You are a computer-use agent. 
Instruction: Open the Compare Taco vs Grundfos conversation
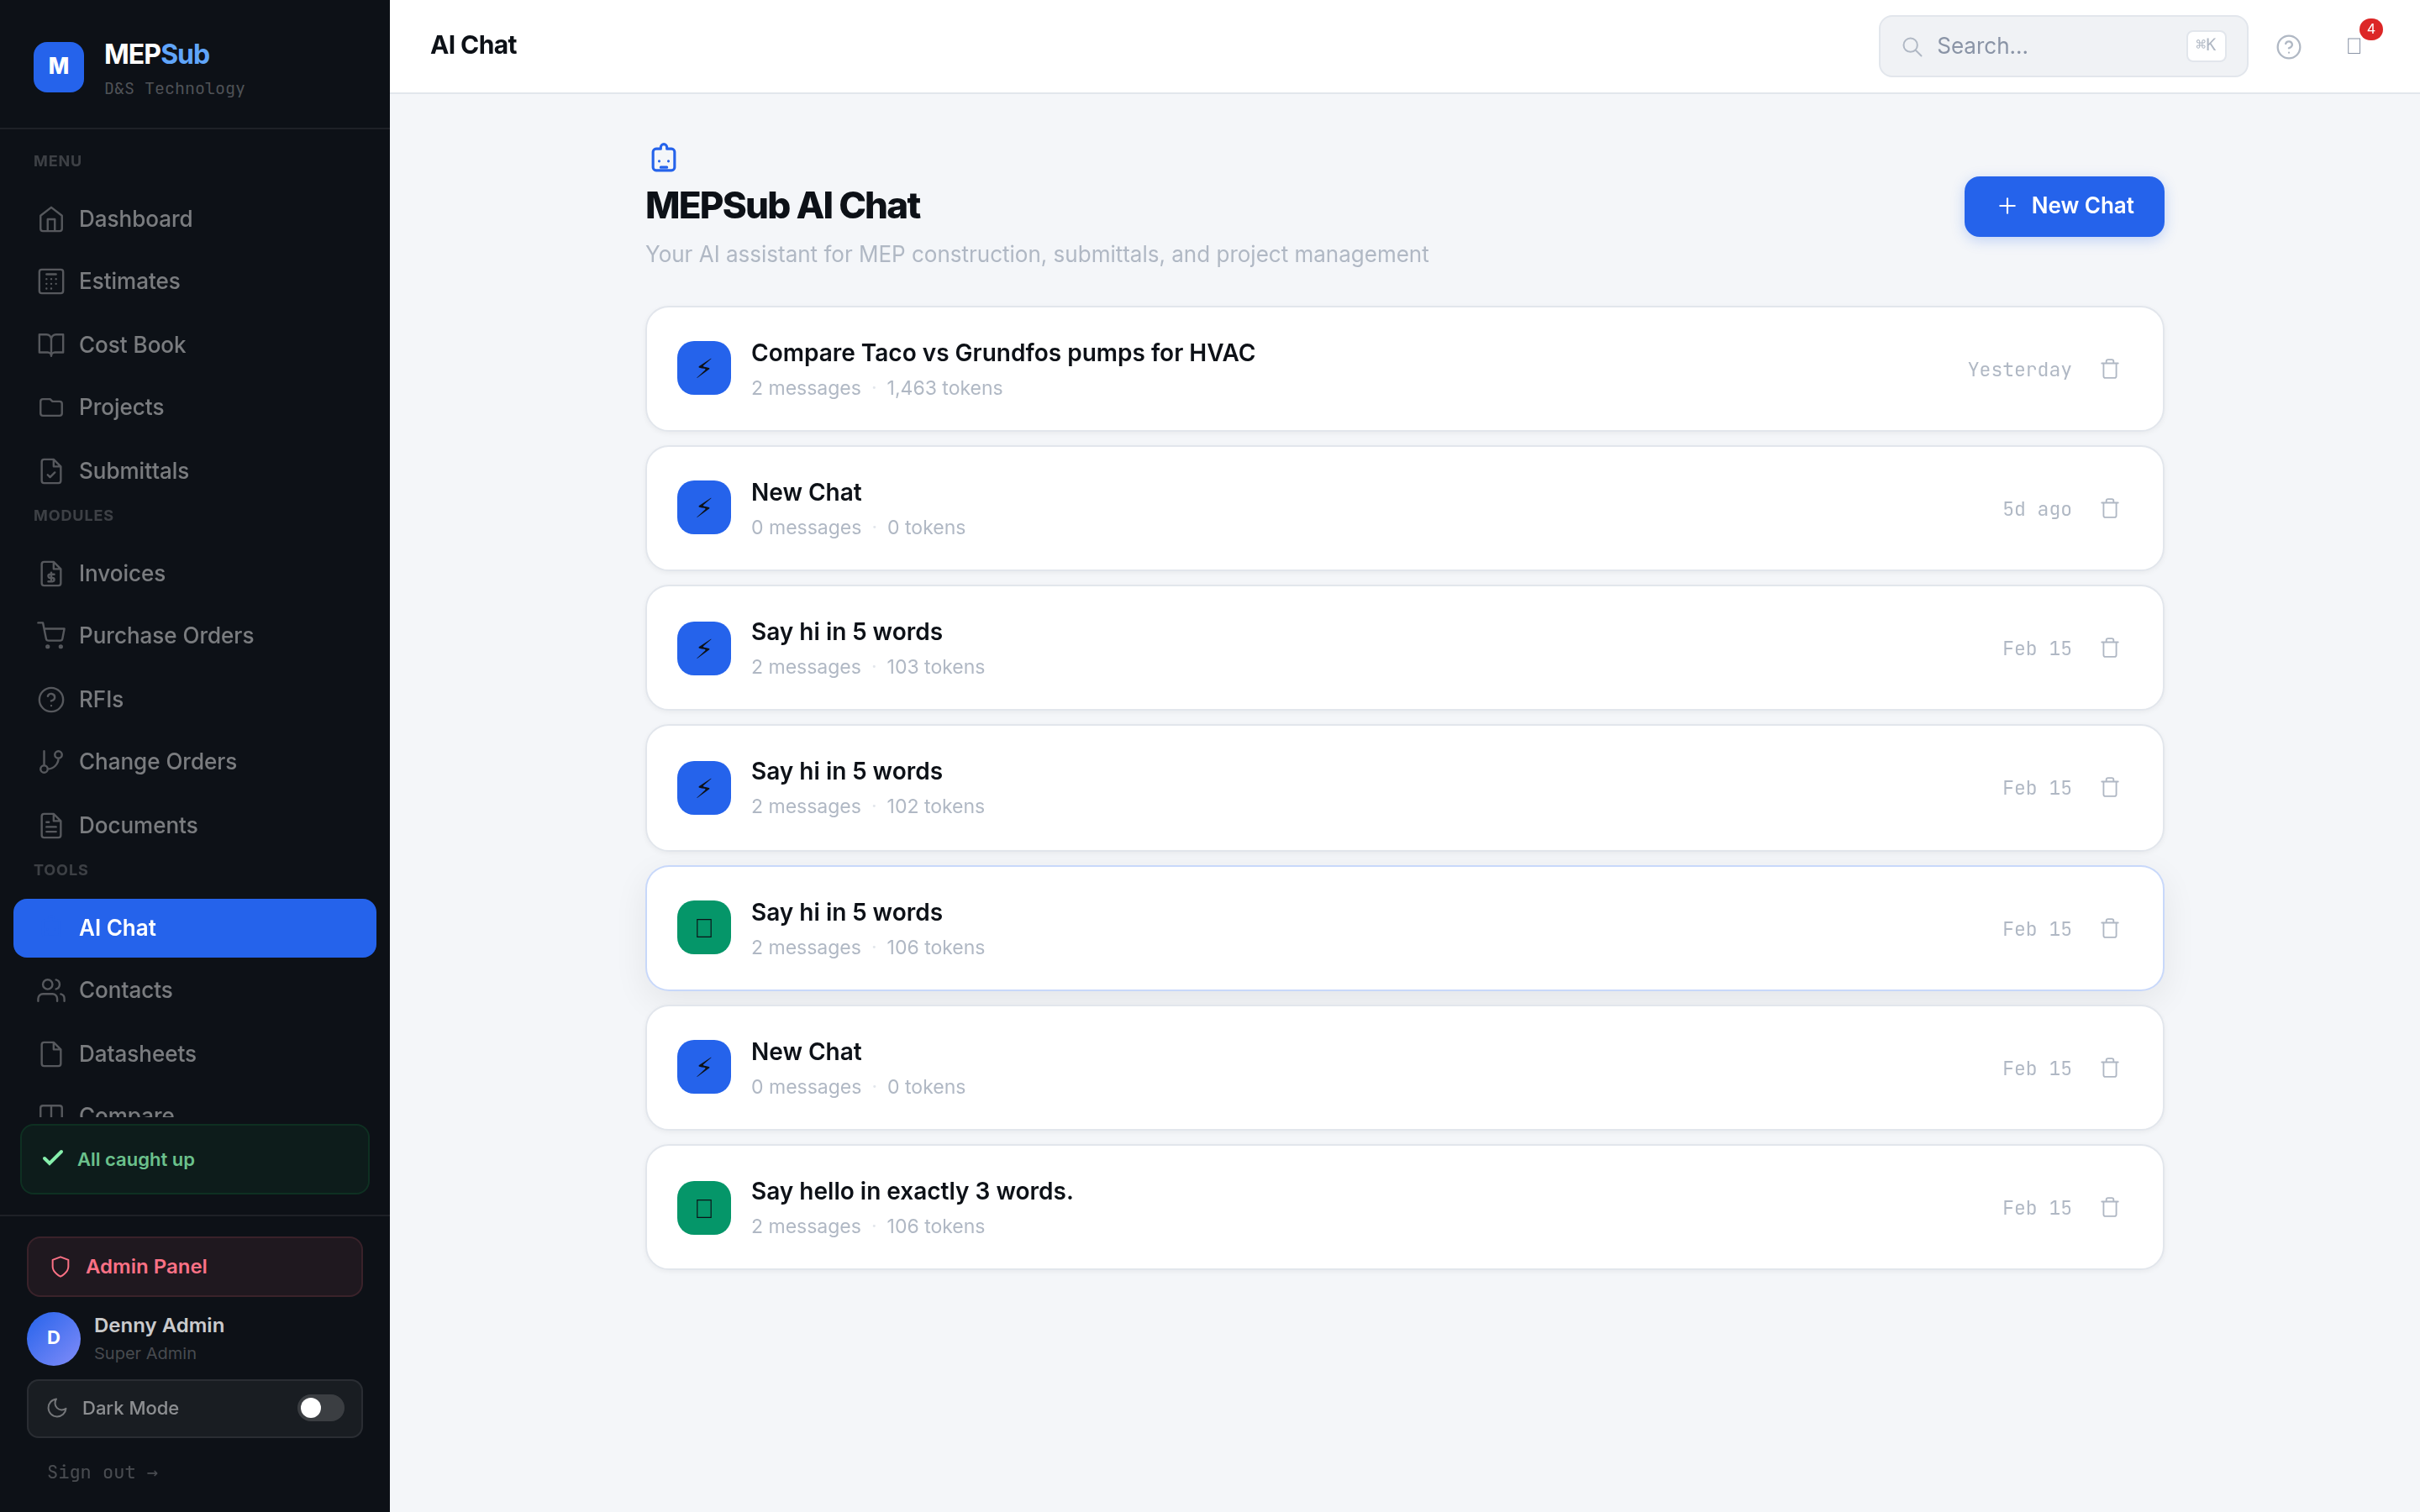1002,354
